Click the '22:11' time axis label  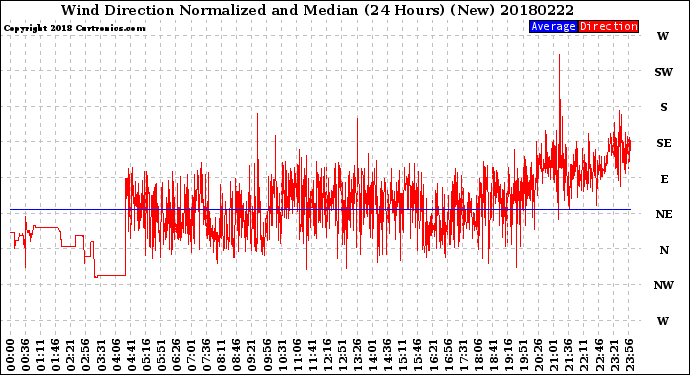click(x=584, y=355)
